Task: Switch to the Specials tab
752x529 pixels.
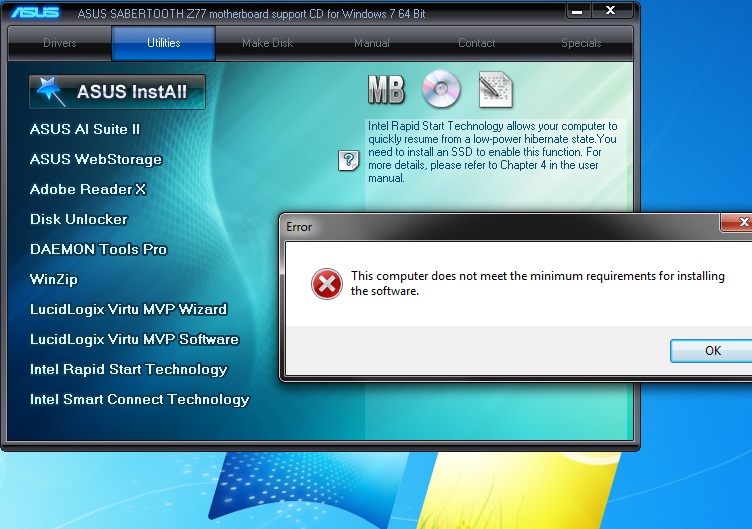Action: pos(581,43)
